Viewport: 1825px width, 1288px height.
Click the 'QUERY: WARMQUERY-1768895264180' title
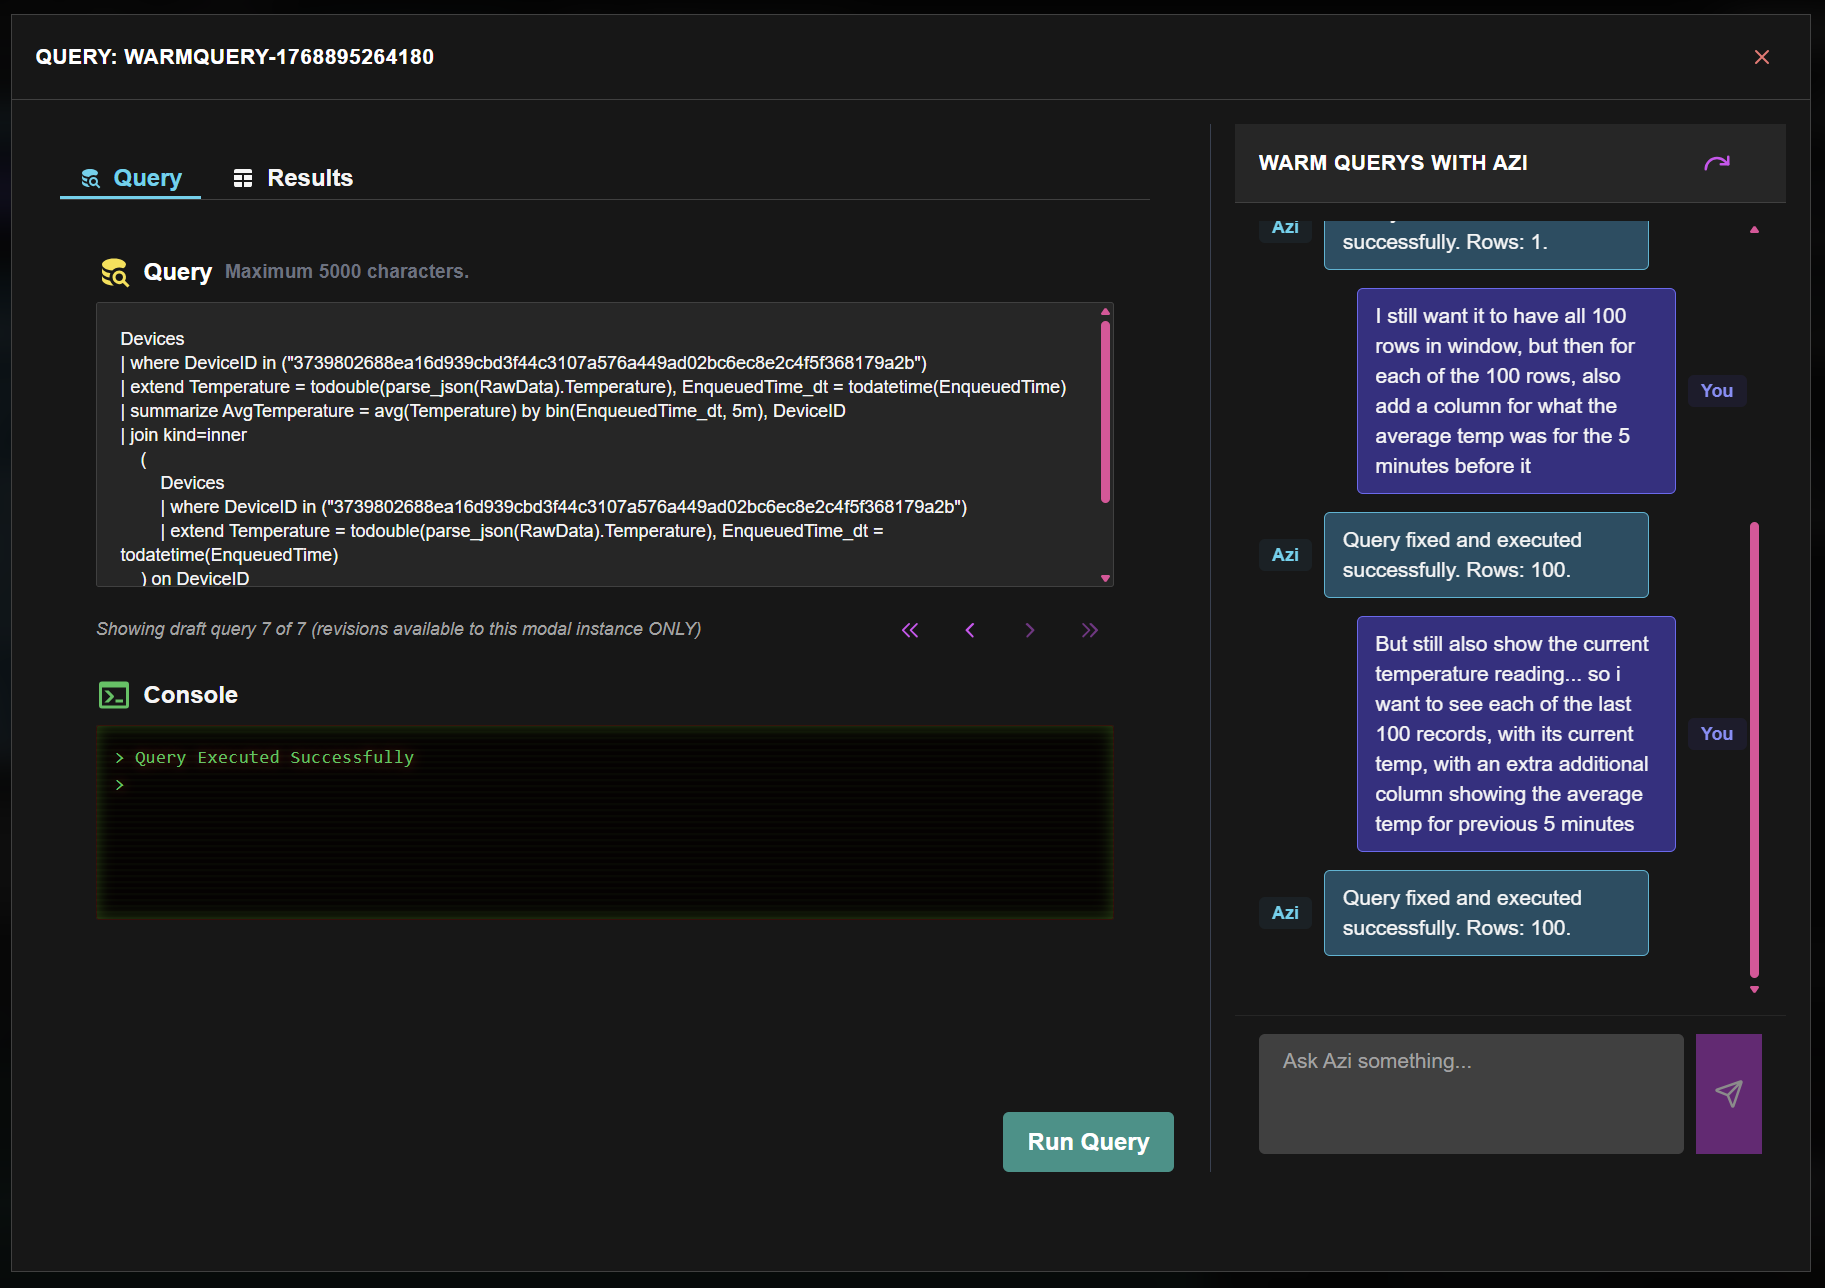pos(235,57)
